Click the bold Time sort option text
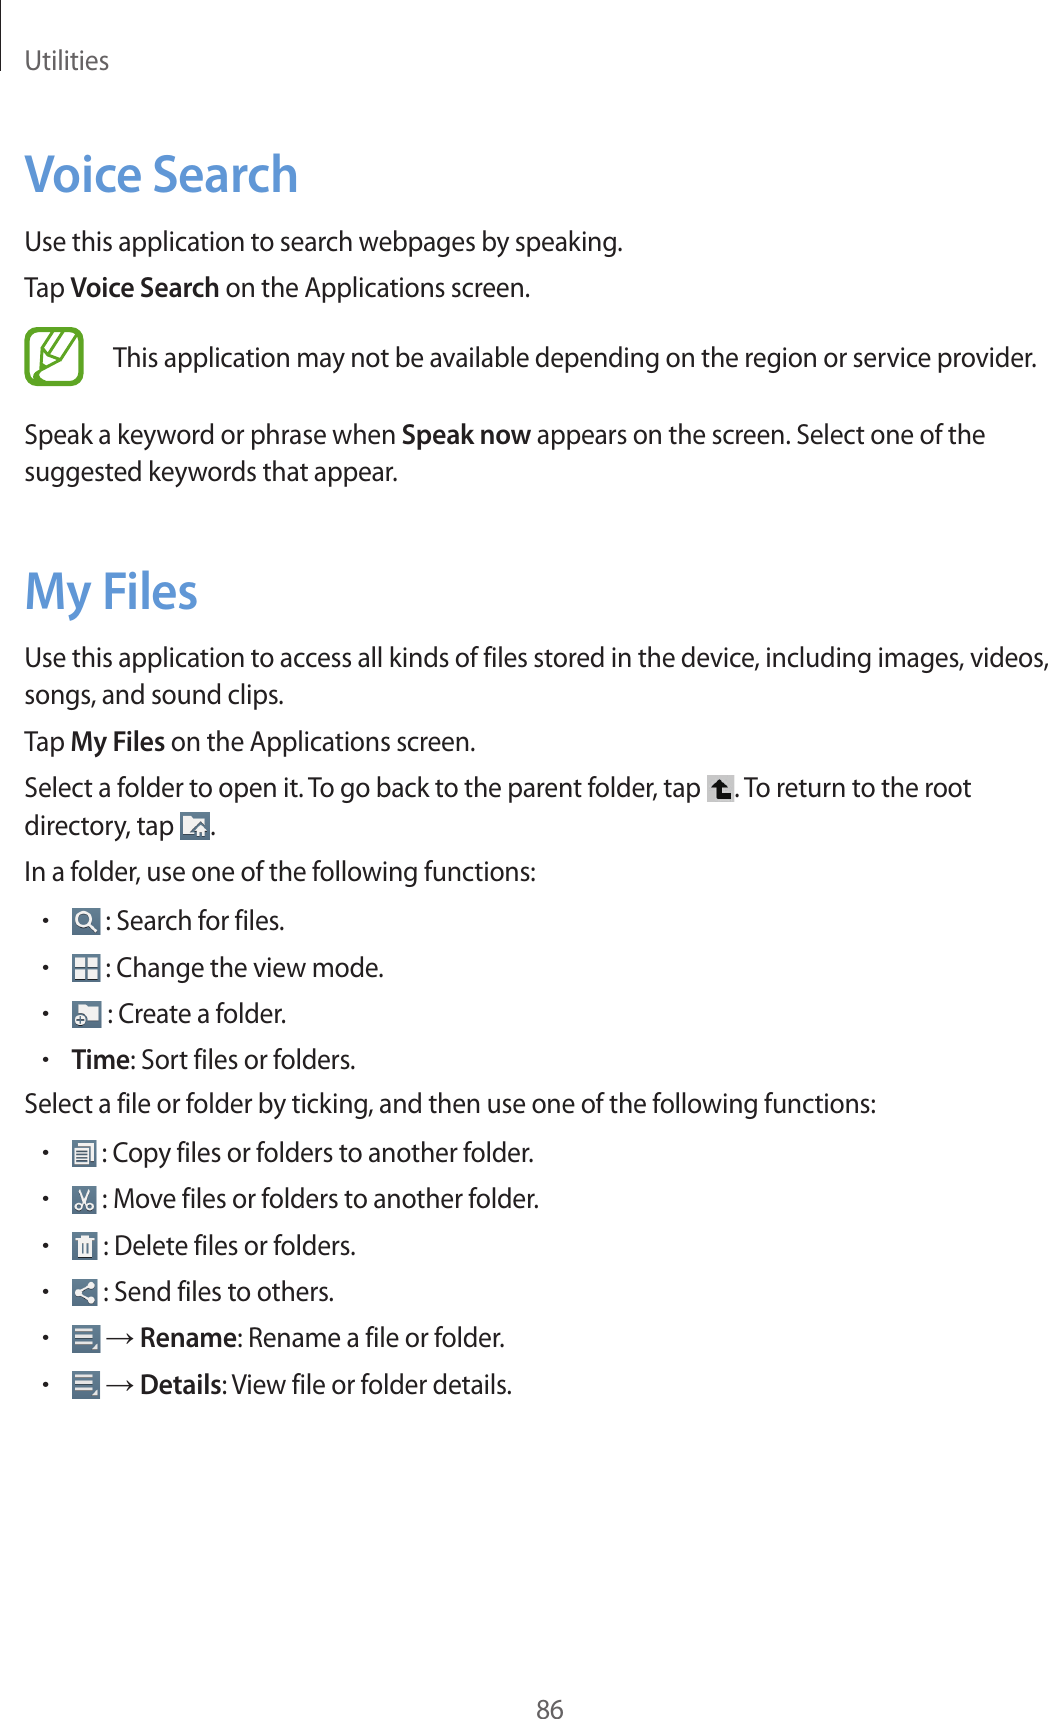The image size is (1048, 1719). coord(101,1060)
